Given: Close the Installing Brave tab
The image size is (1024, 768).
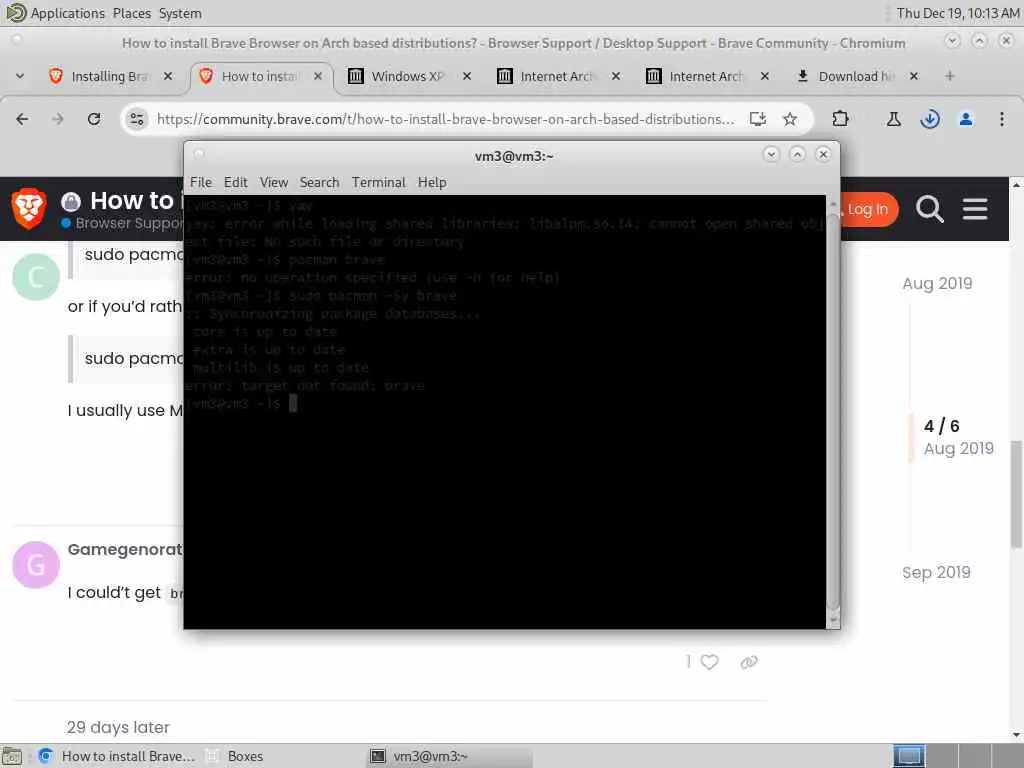Looking at the screenshot, I should (168, 76).
